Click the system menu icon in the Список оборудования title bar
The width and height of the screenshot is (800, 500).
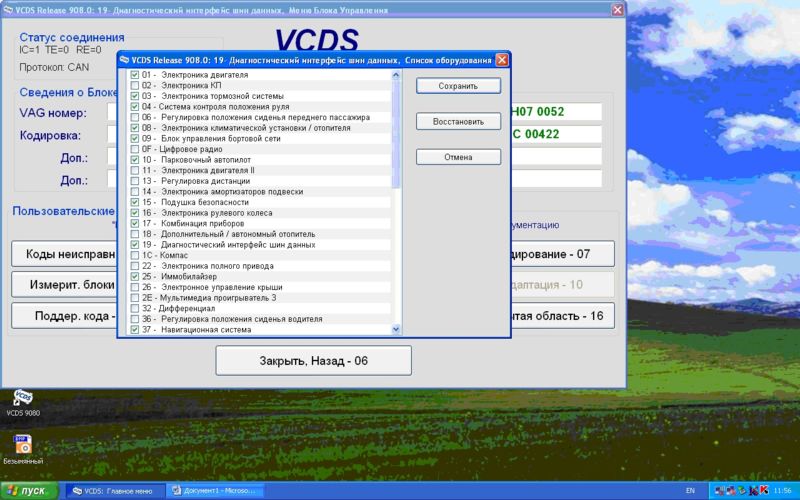point(124,60)
